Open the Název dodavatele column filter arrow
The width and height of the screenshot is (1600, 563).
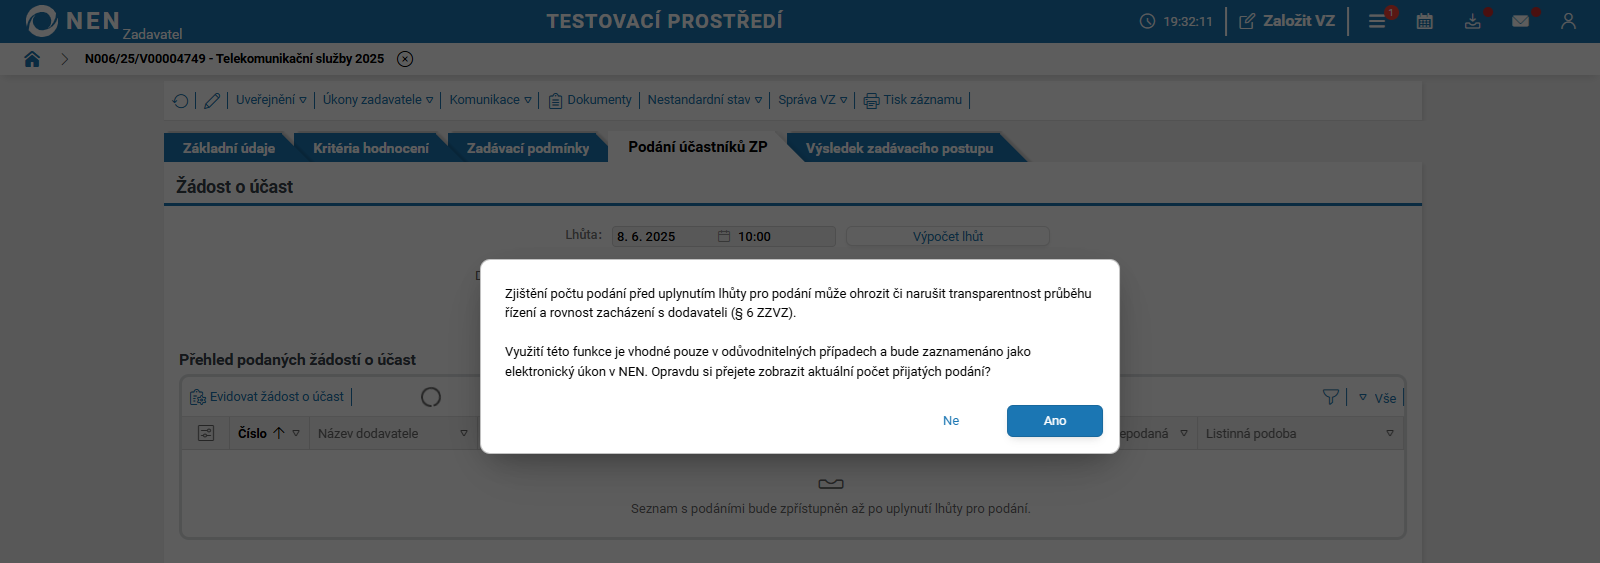pyautogui.click(x=464, y=433)
